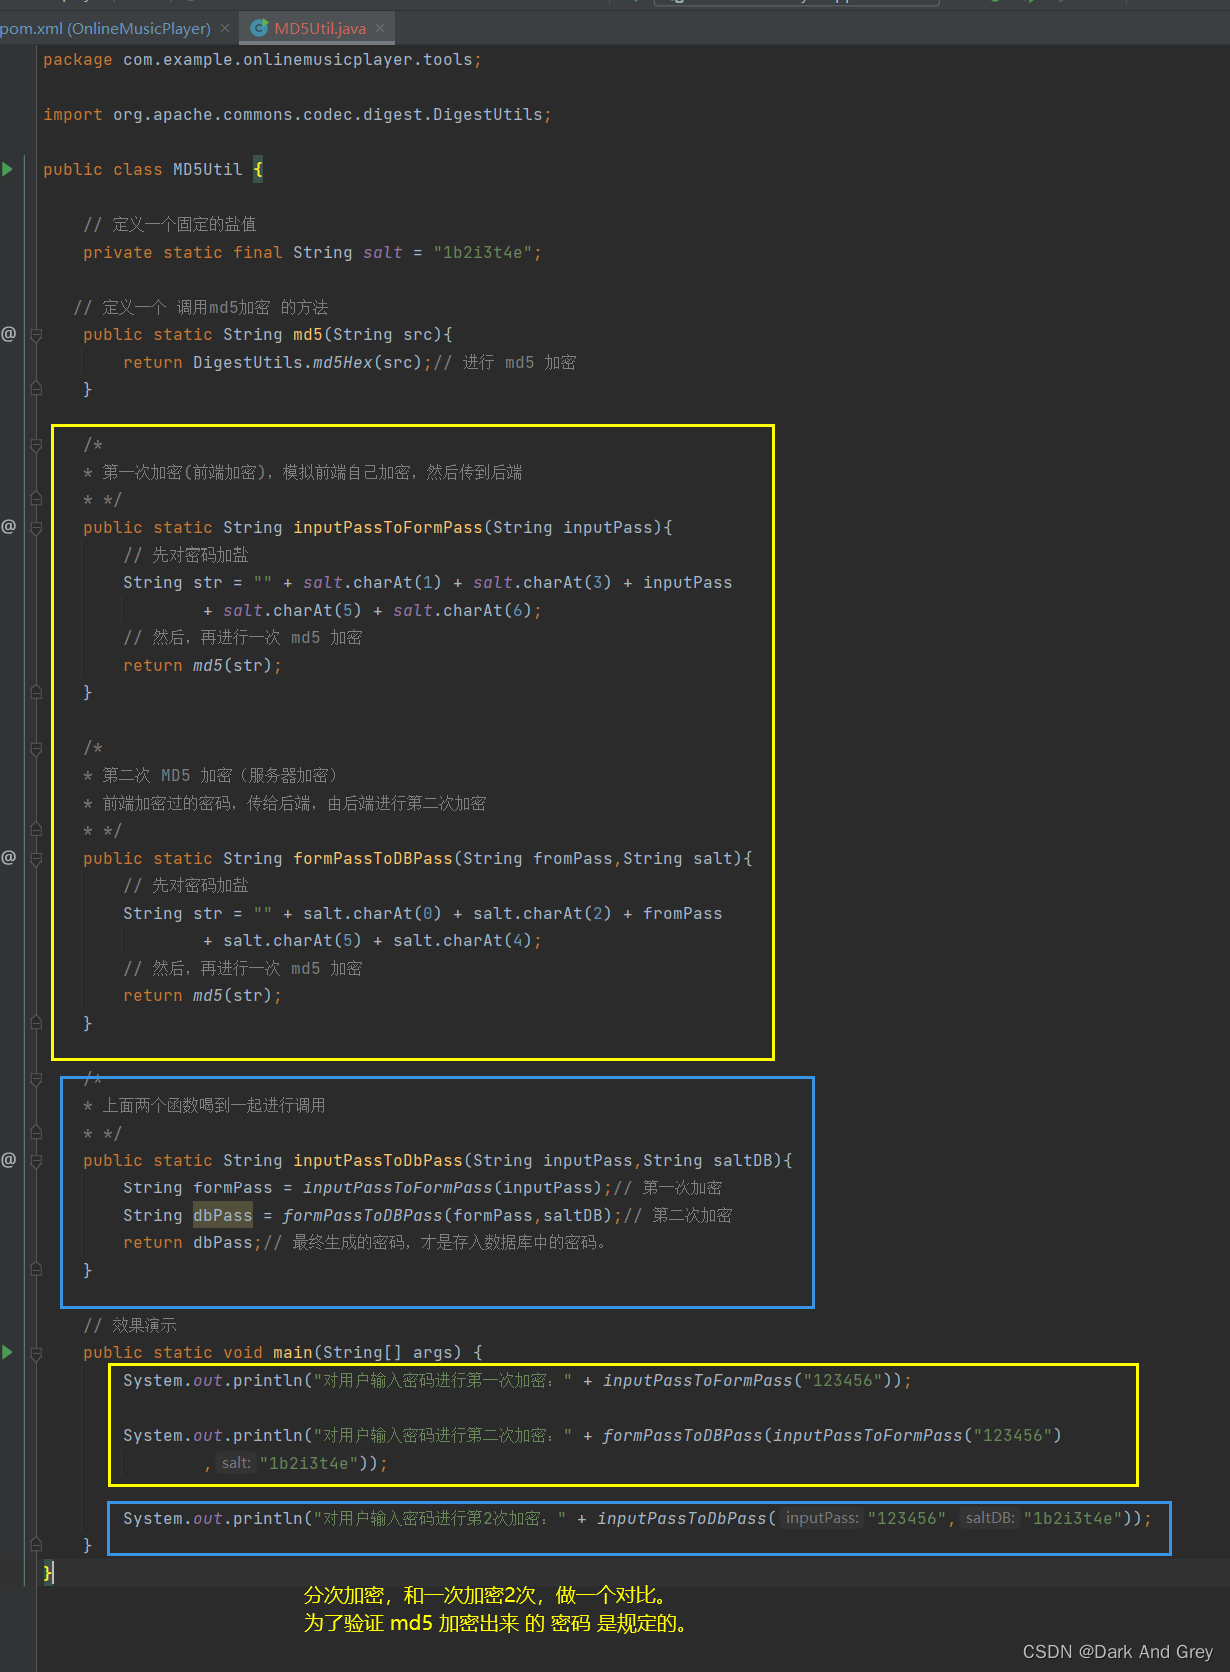Click salt.charAt(6) in the first str expression
This screenshot has width=1230, height=1672.
point(463,611)
